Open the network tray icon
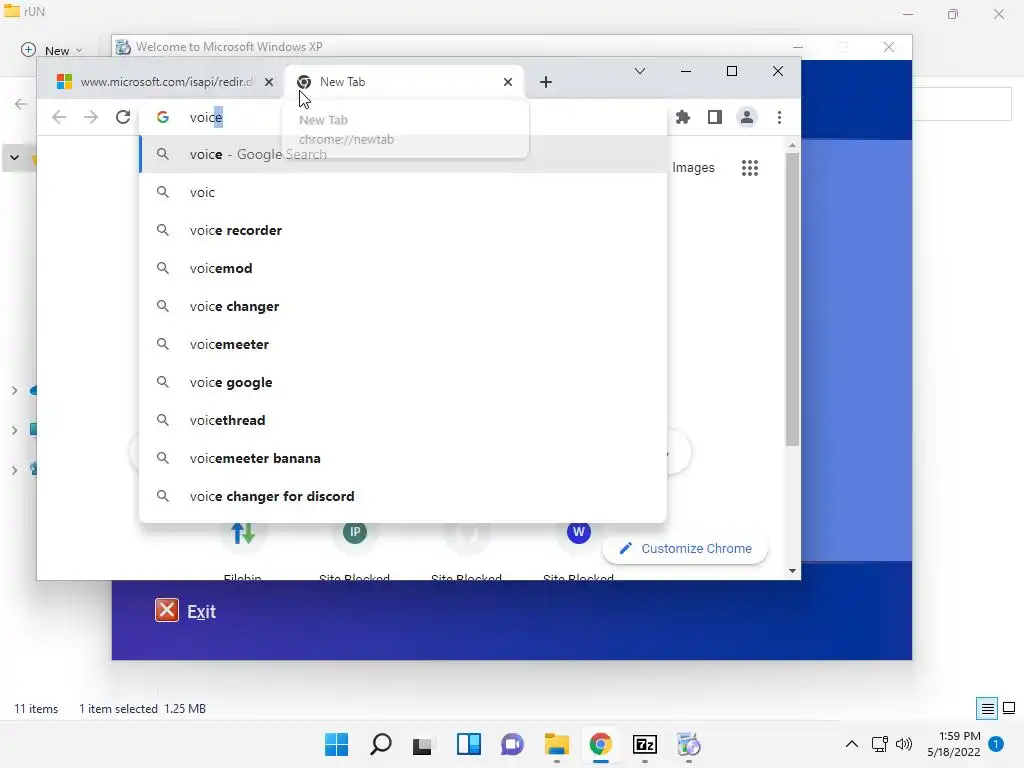 click(879, 744)
